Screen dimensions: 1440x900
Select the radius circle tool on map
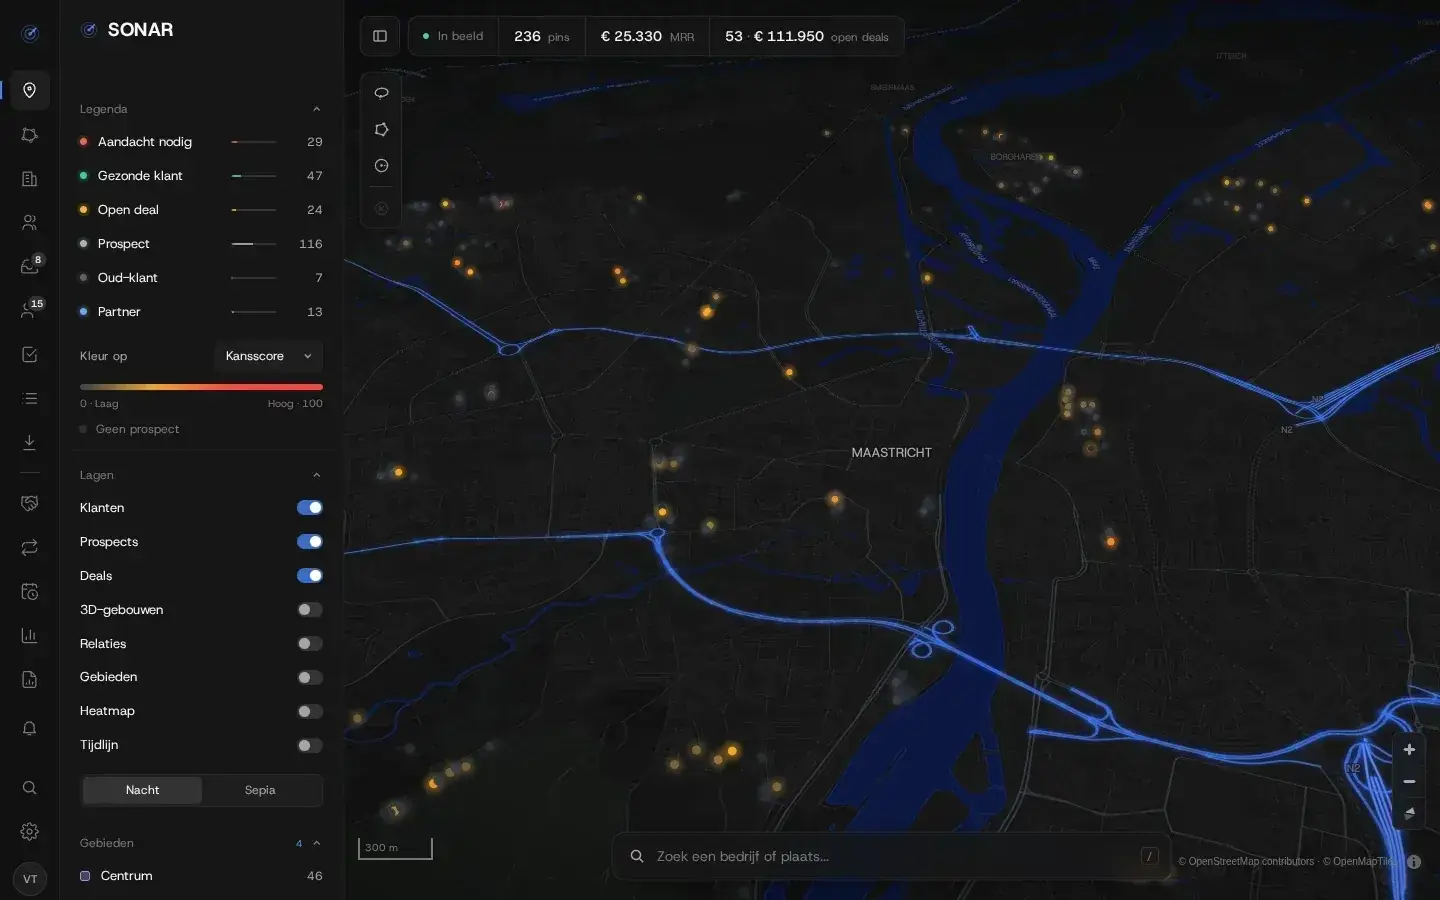coord(381,166)
